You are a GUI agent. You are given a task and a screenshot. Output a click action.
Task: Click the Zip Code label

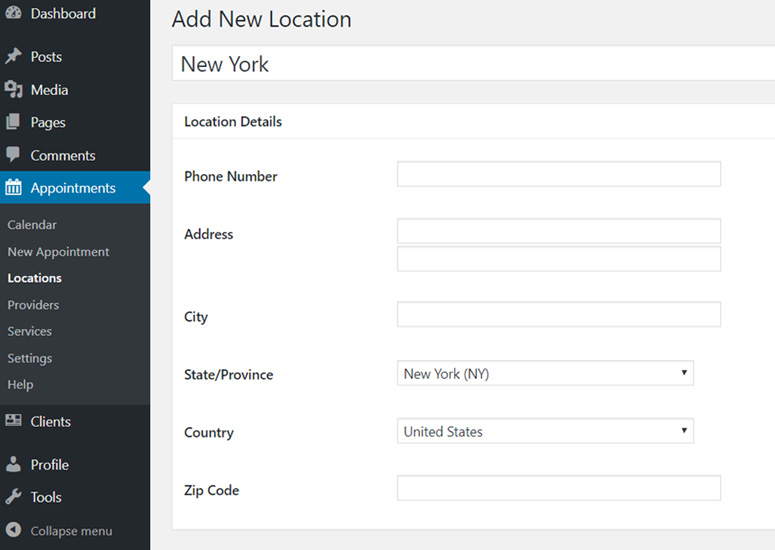[212, 490]
